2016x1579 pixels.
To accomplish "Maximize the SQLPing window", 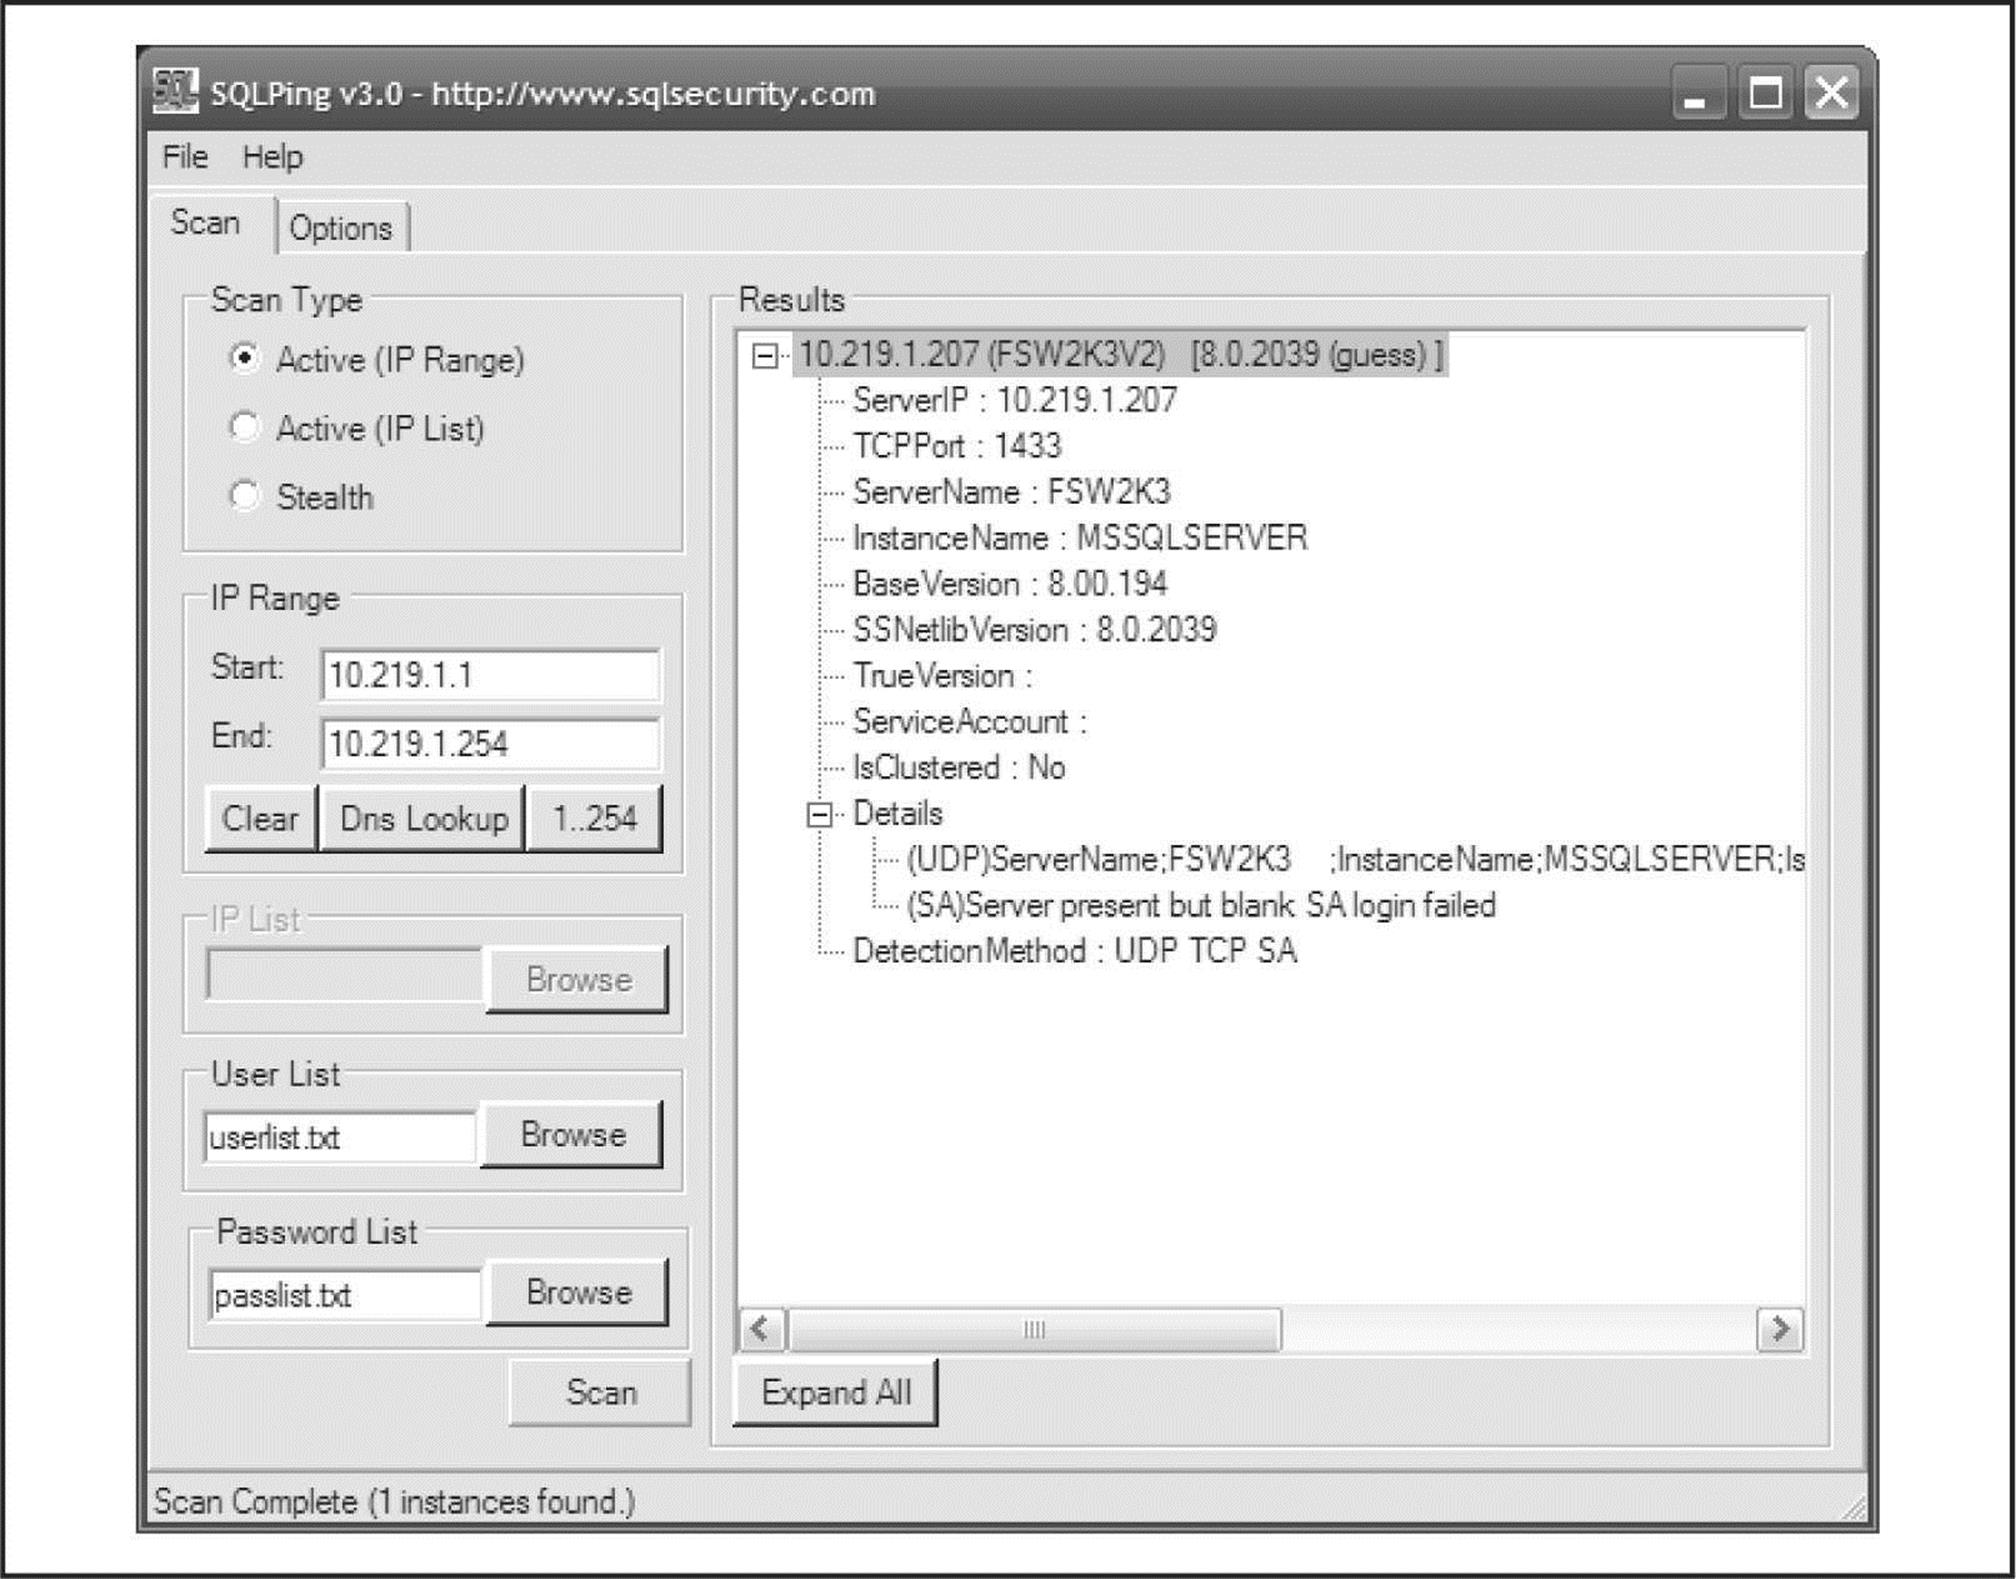I will (1765, 93).
